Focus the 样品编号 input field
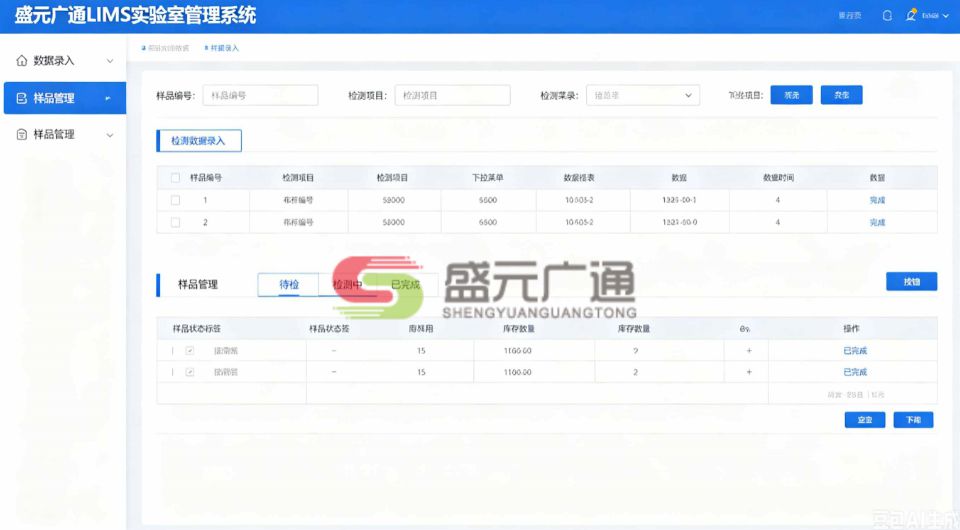This screenshot has width=960, height=530. point(260,95)
